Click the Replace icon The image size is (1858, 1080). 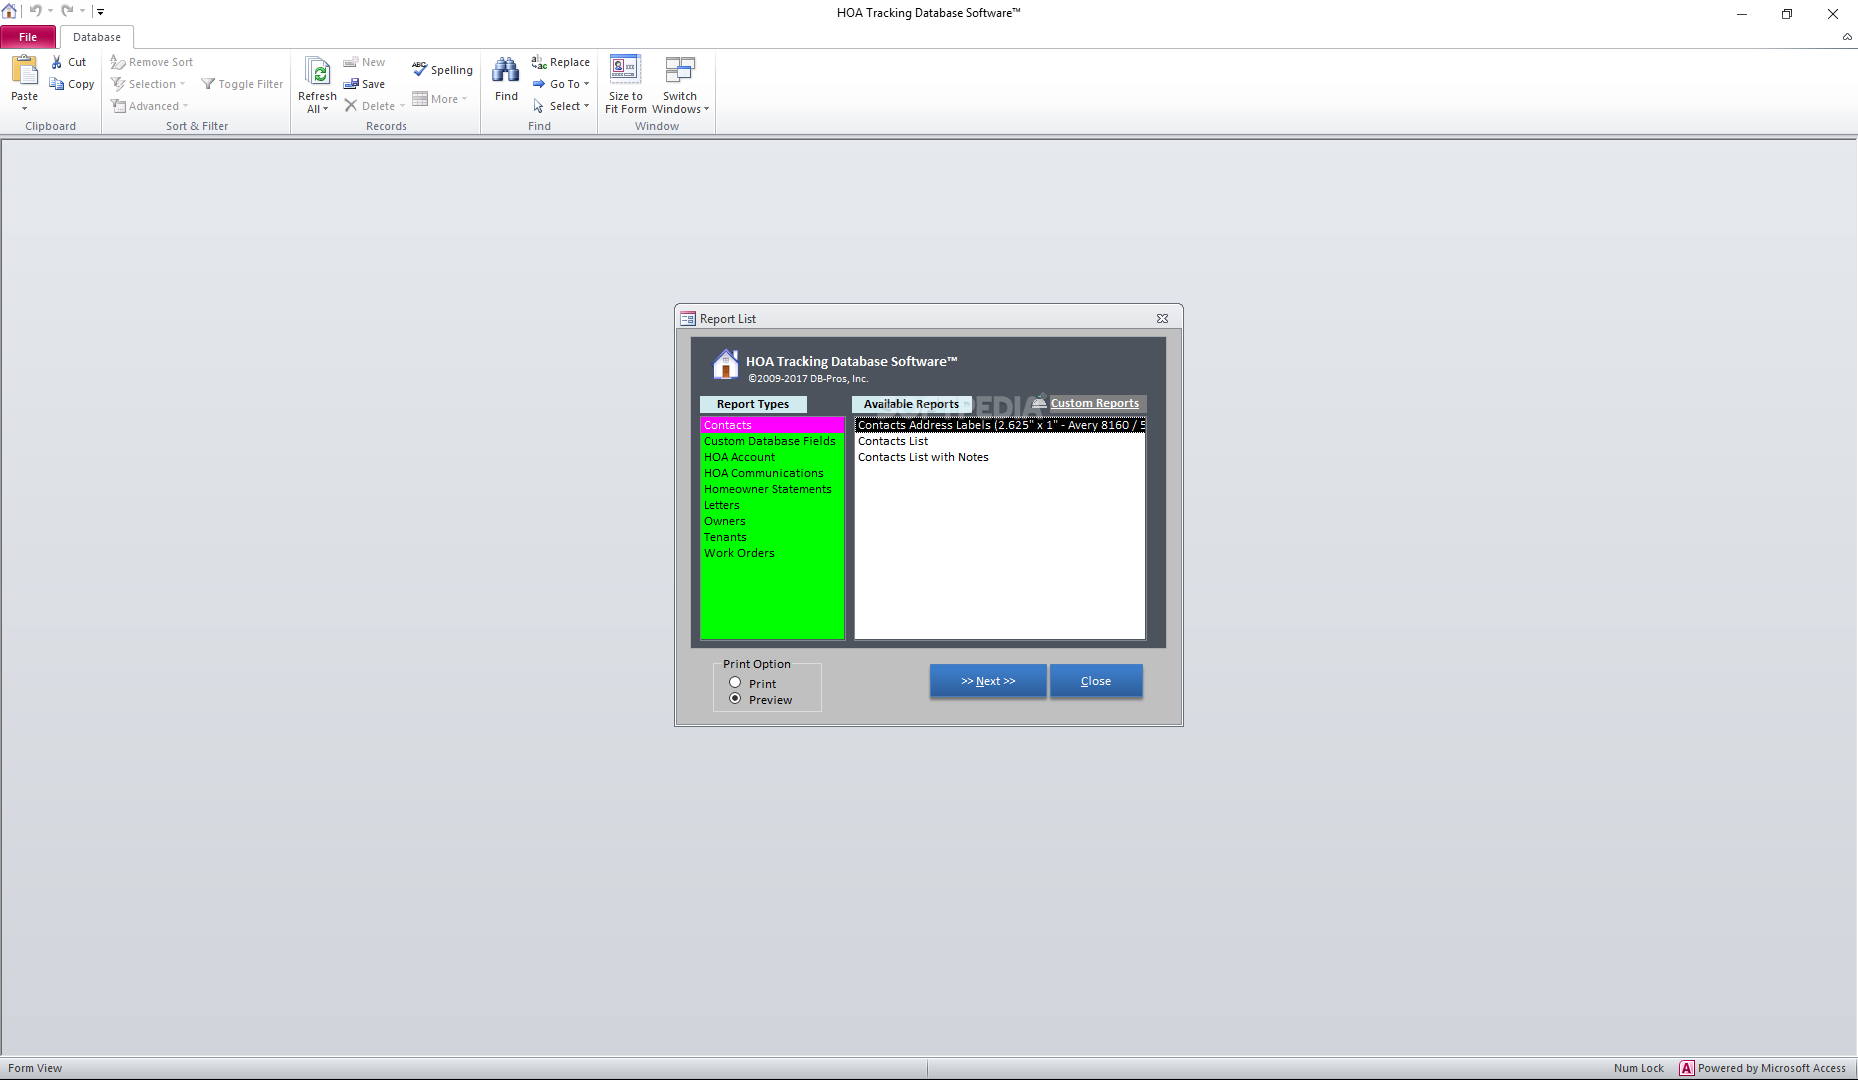[x=539, y=62]
